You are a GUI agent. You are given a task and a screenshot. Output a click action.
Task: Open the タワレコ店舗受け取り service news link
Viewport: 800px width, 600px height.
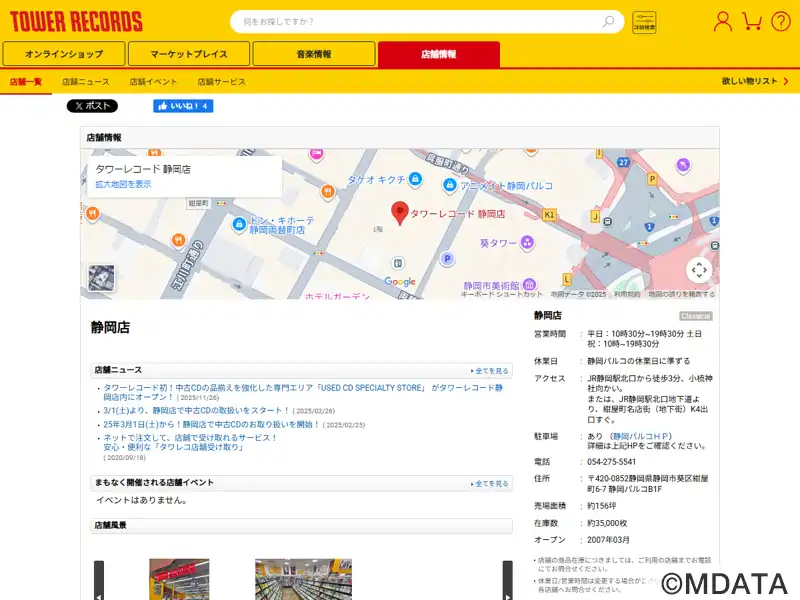(190, 442)
